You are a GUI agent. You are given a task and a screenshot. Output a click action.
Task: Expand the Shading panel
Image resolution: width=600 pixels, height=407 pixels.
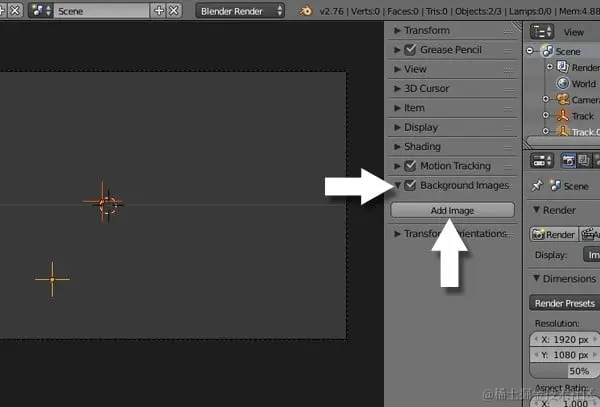[x=397, y=147]
